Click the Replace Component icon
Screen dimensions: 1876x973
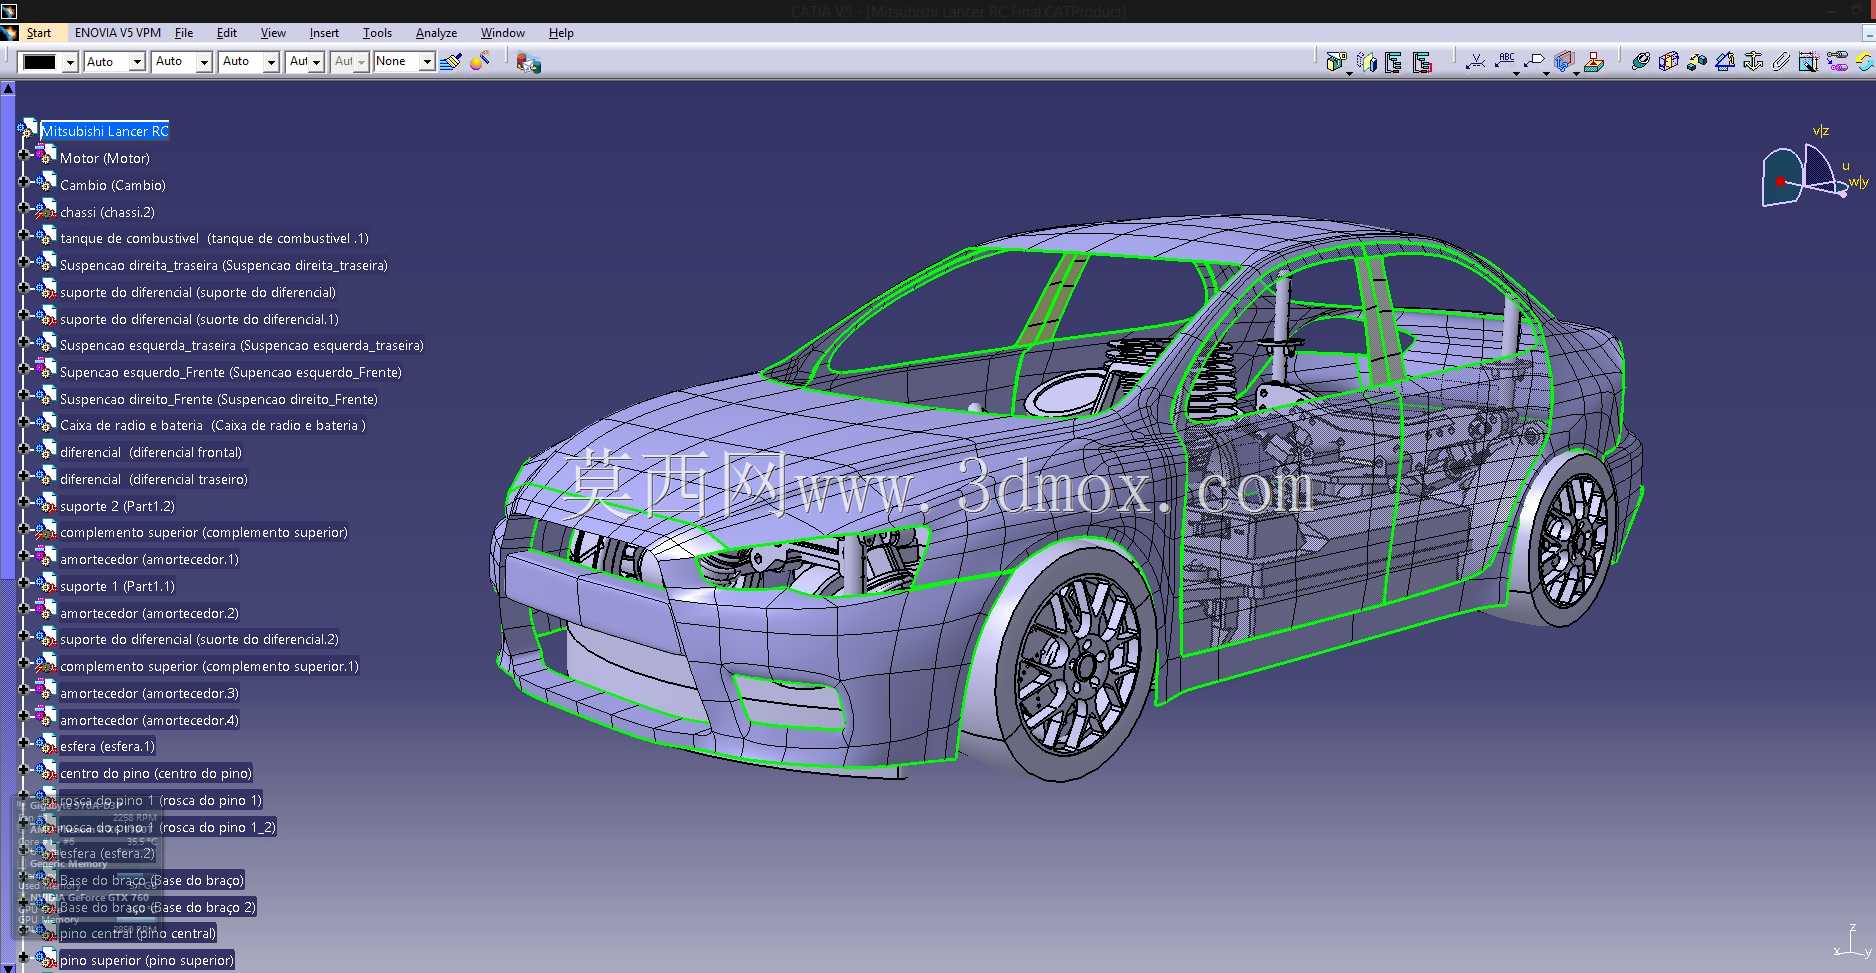coord(1366,62)
